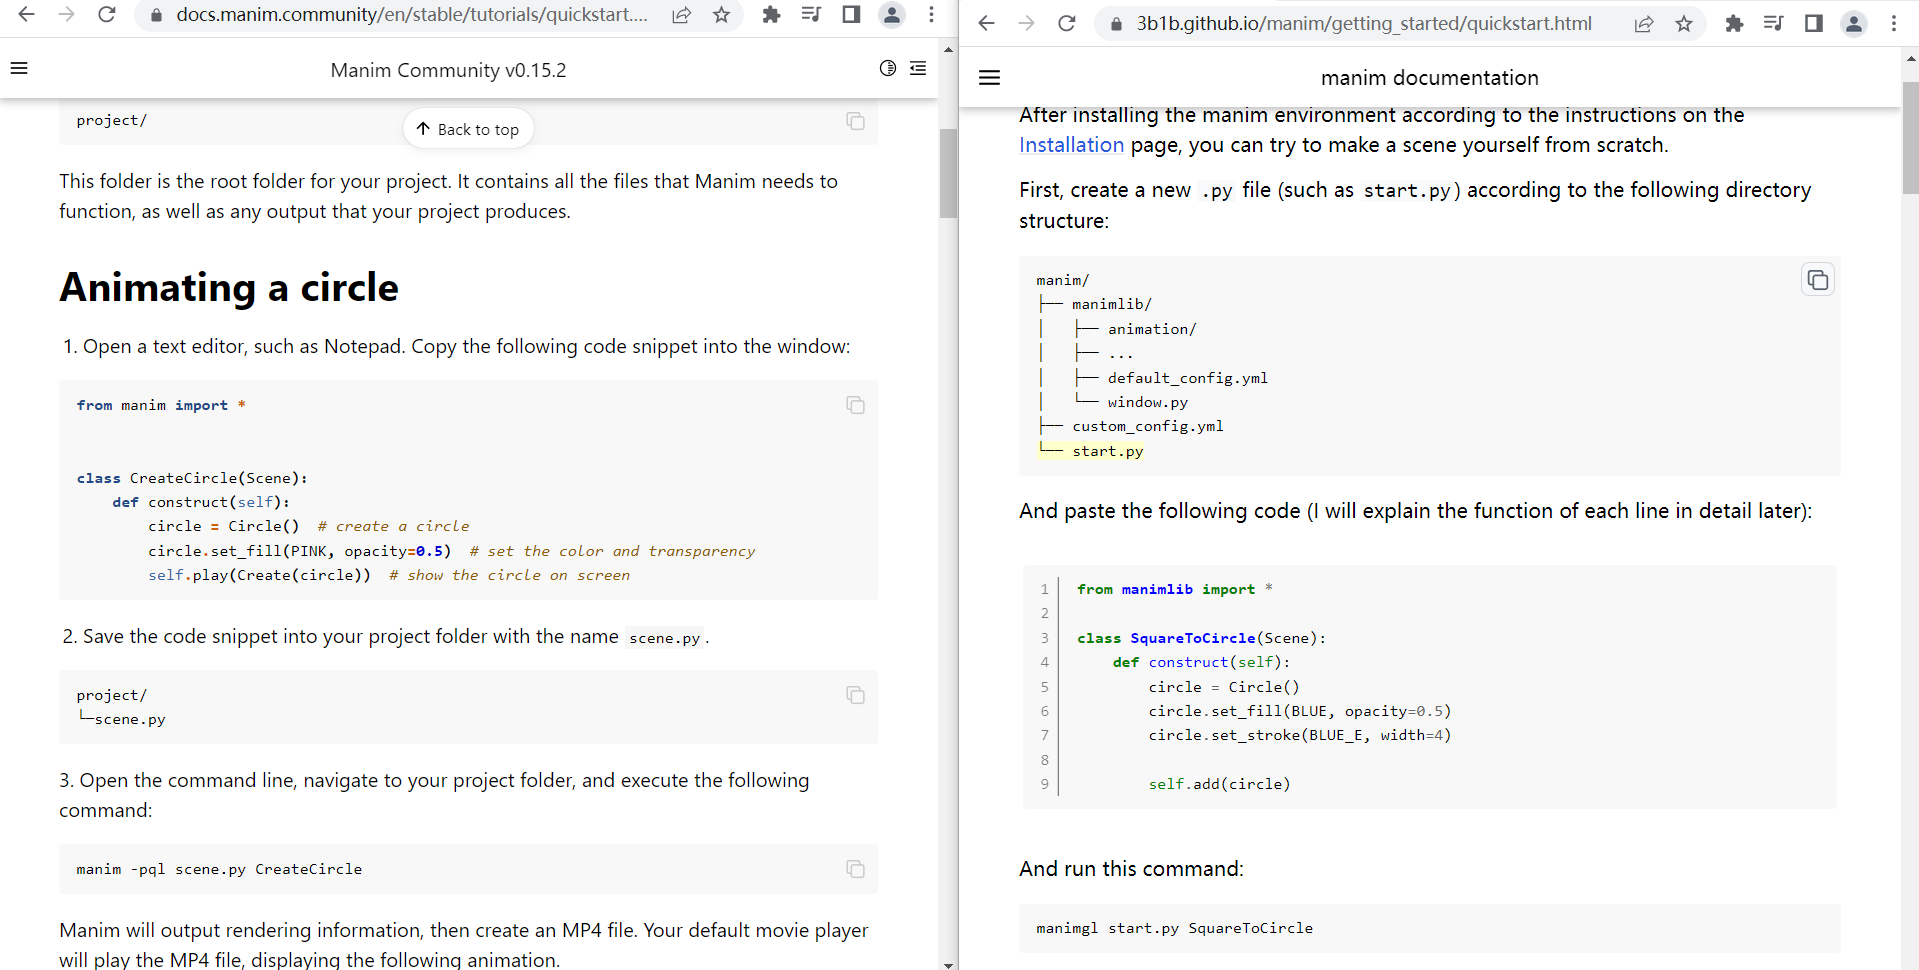Toggle side panel in left browser
This screenshot has height=970, width=1919.
pyautogui.click(x=851, y=15)
